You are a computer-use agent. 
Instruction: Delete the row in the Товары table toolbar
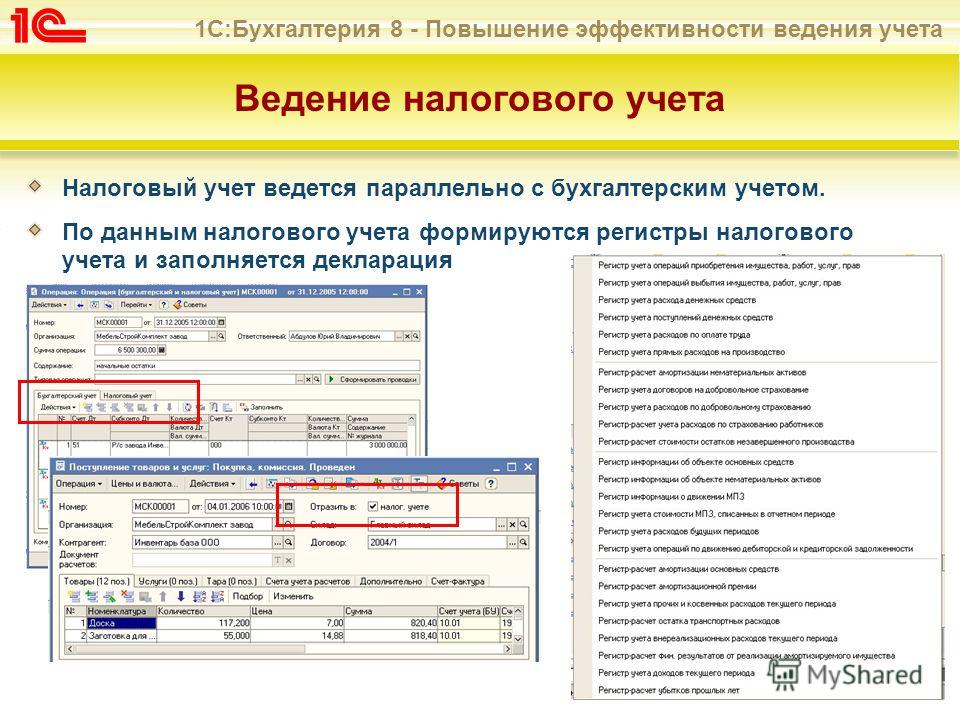coord(128,596)
